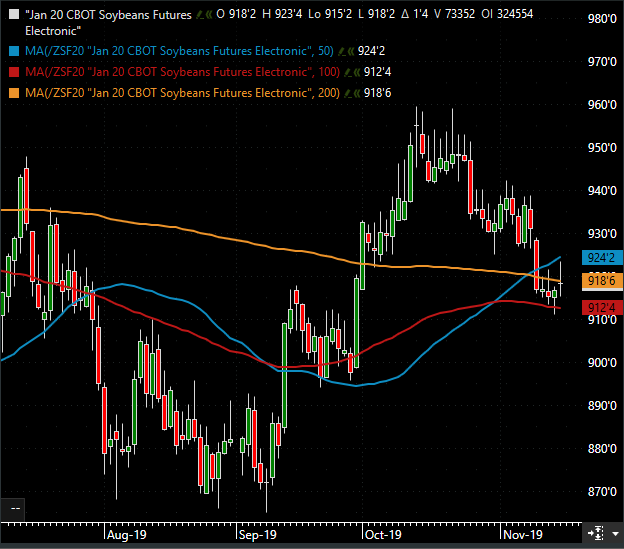Click the 940'0 price axis label
The width and height of the screenshot is (624, 549).
(x=602, y=191)
